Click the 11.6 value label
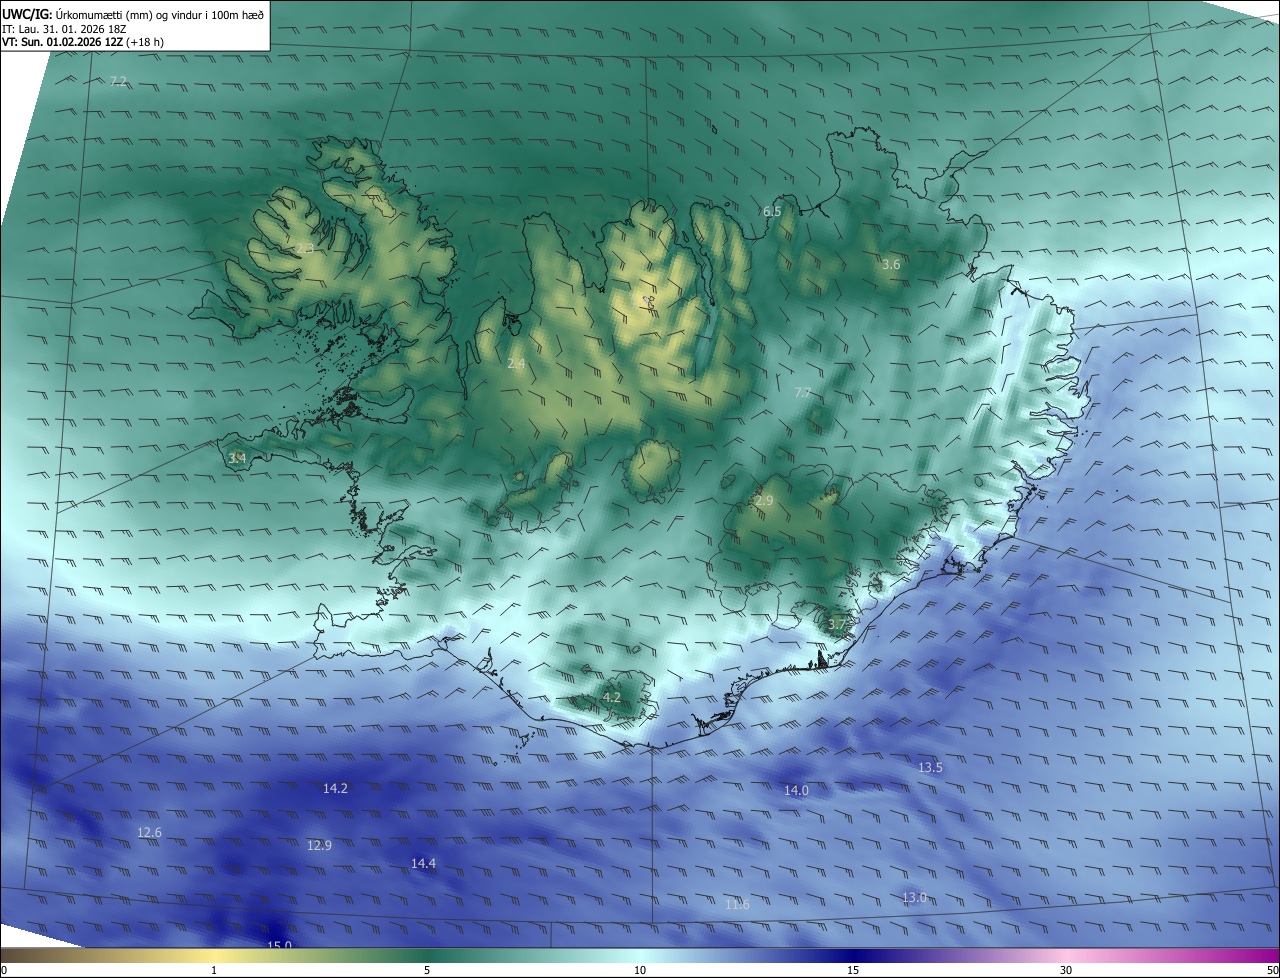Image resolution: width=1280 pixels, height=978 pixels. point(737,904)
